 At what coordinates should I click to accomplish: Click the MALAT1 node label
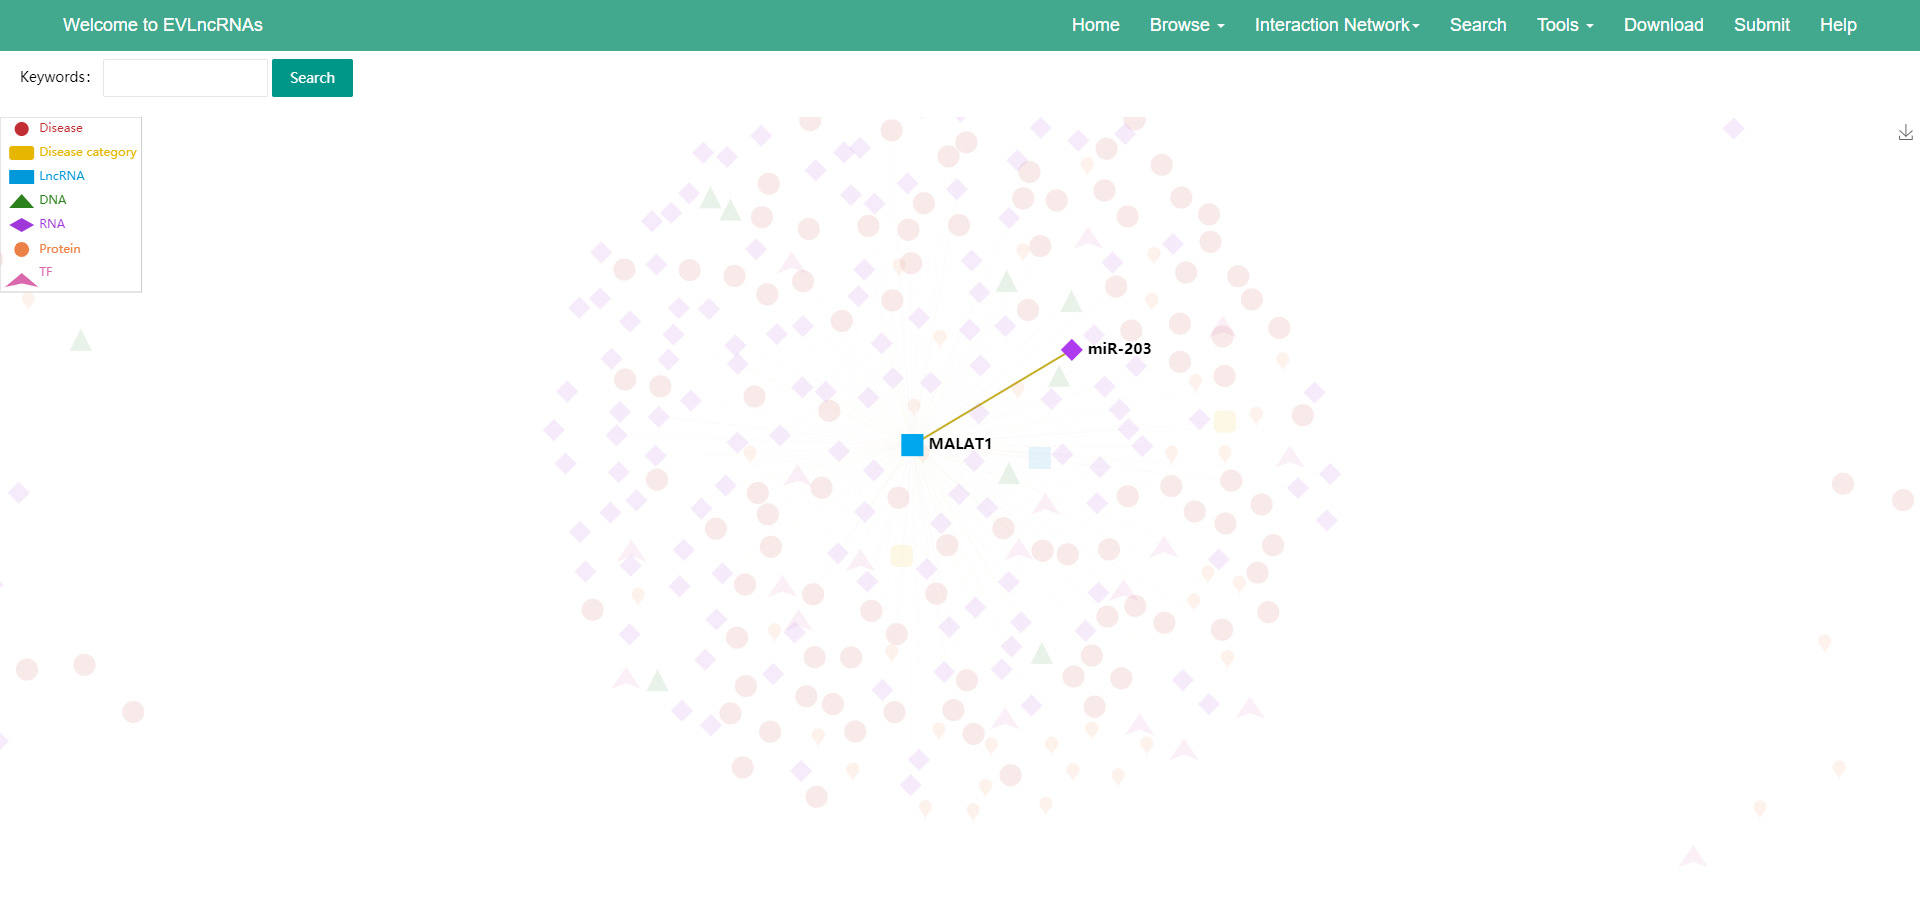(x=960, y=444)
